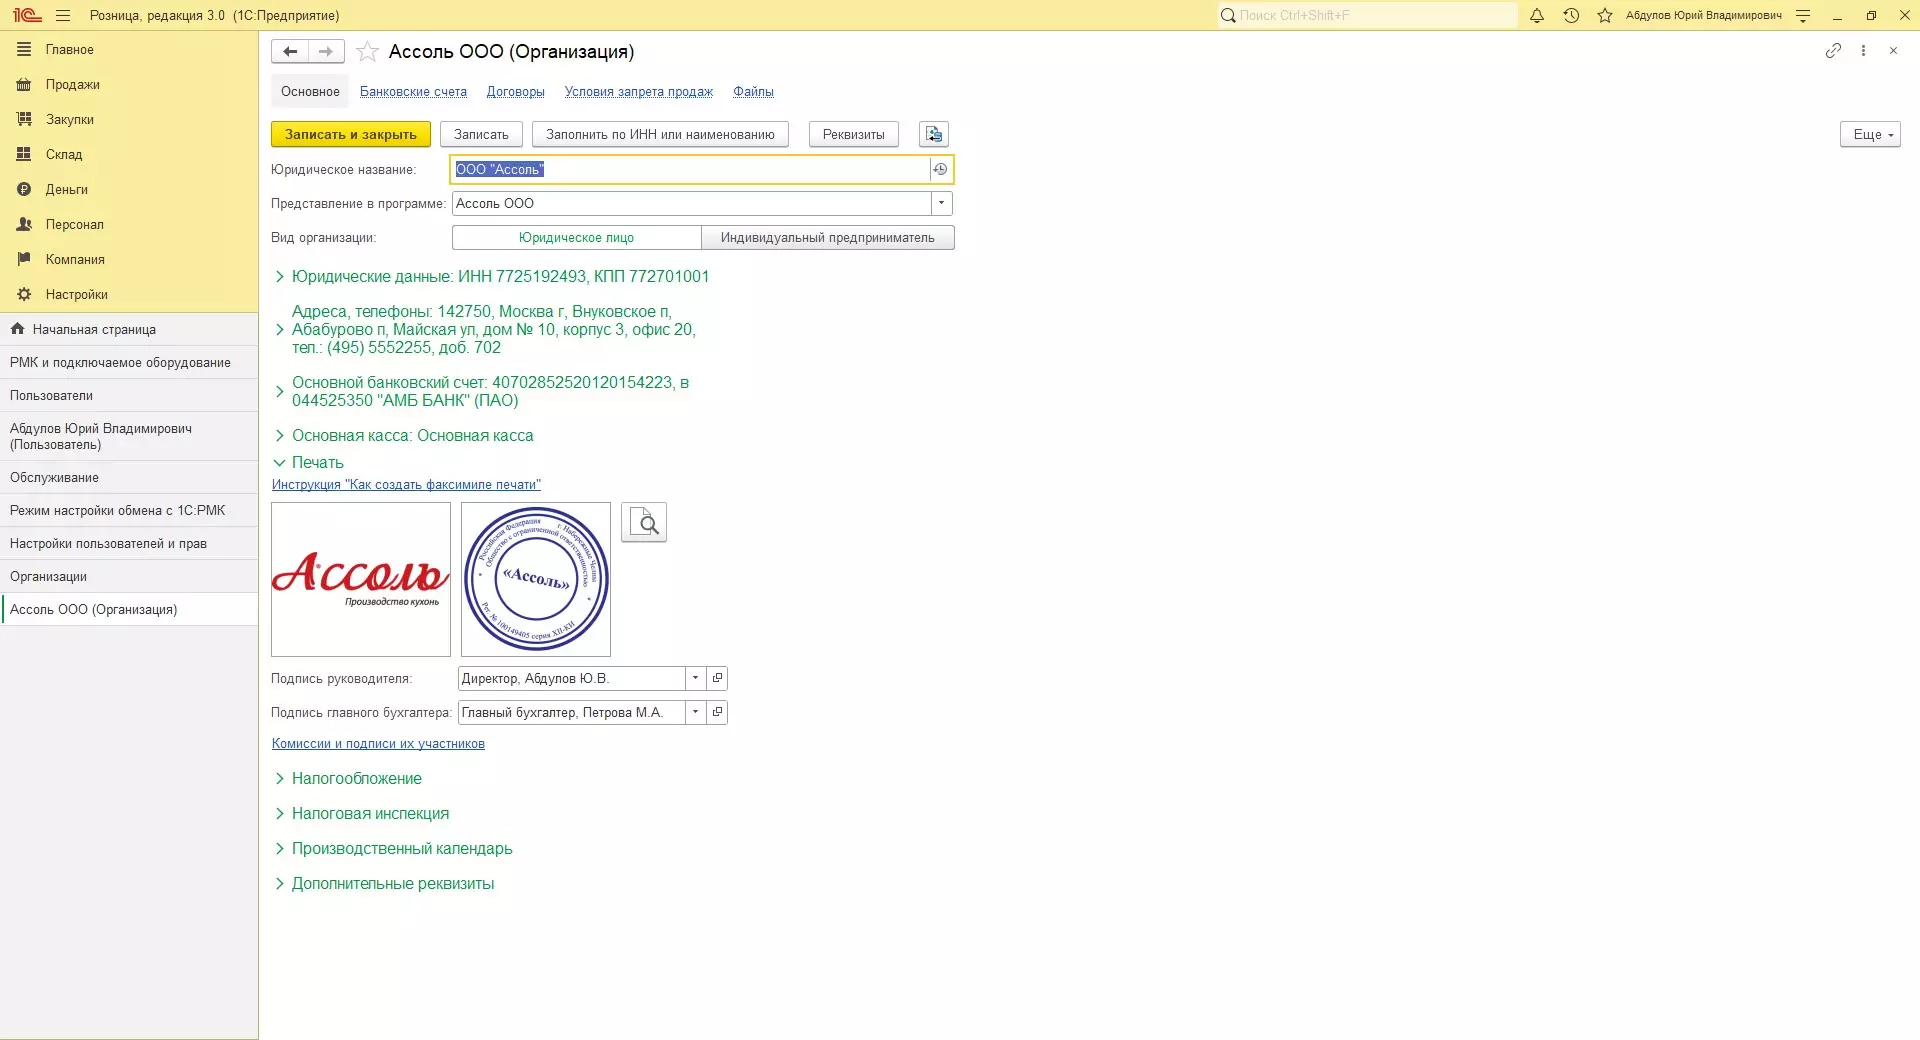Screen dimensions: 1920x1040
Task: Select Юридическое лицо organization type
Action: [x=576, y=237]
